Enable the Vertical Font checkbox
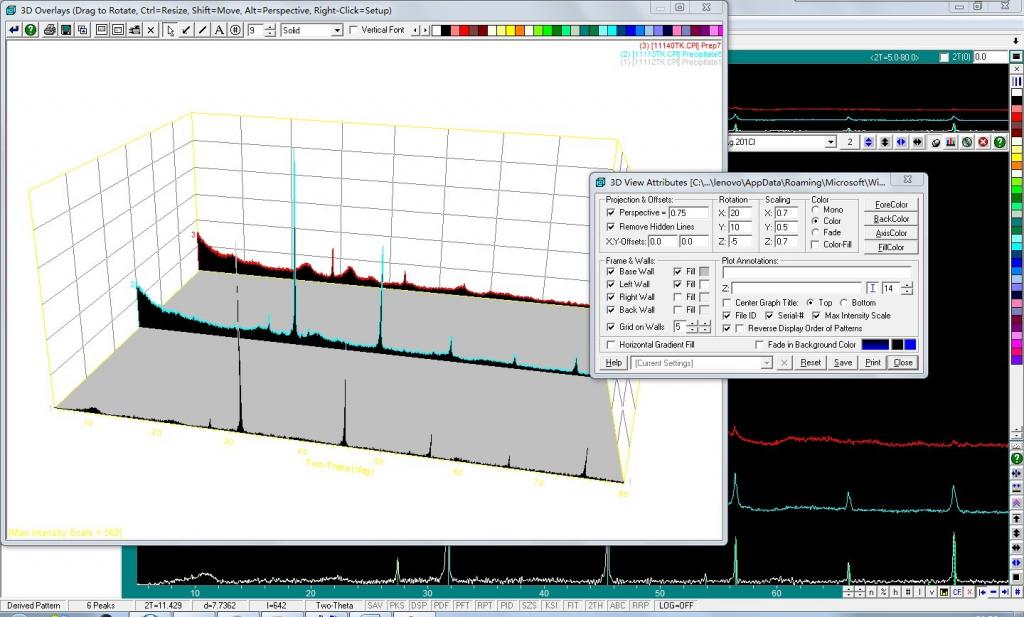Screen dimensions: 1024x617 coord(354,30)
